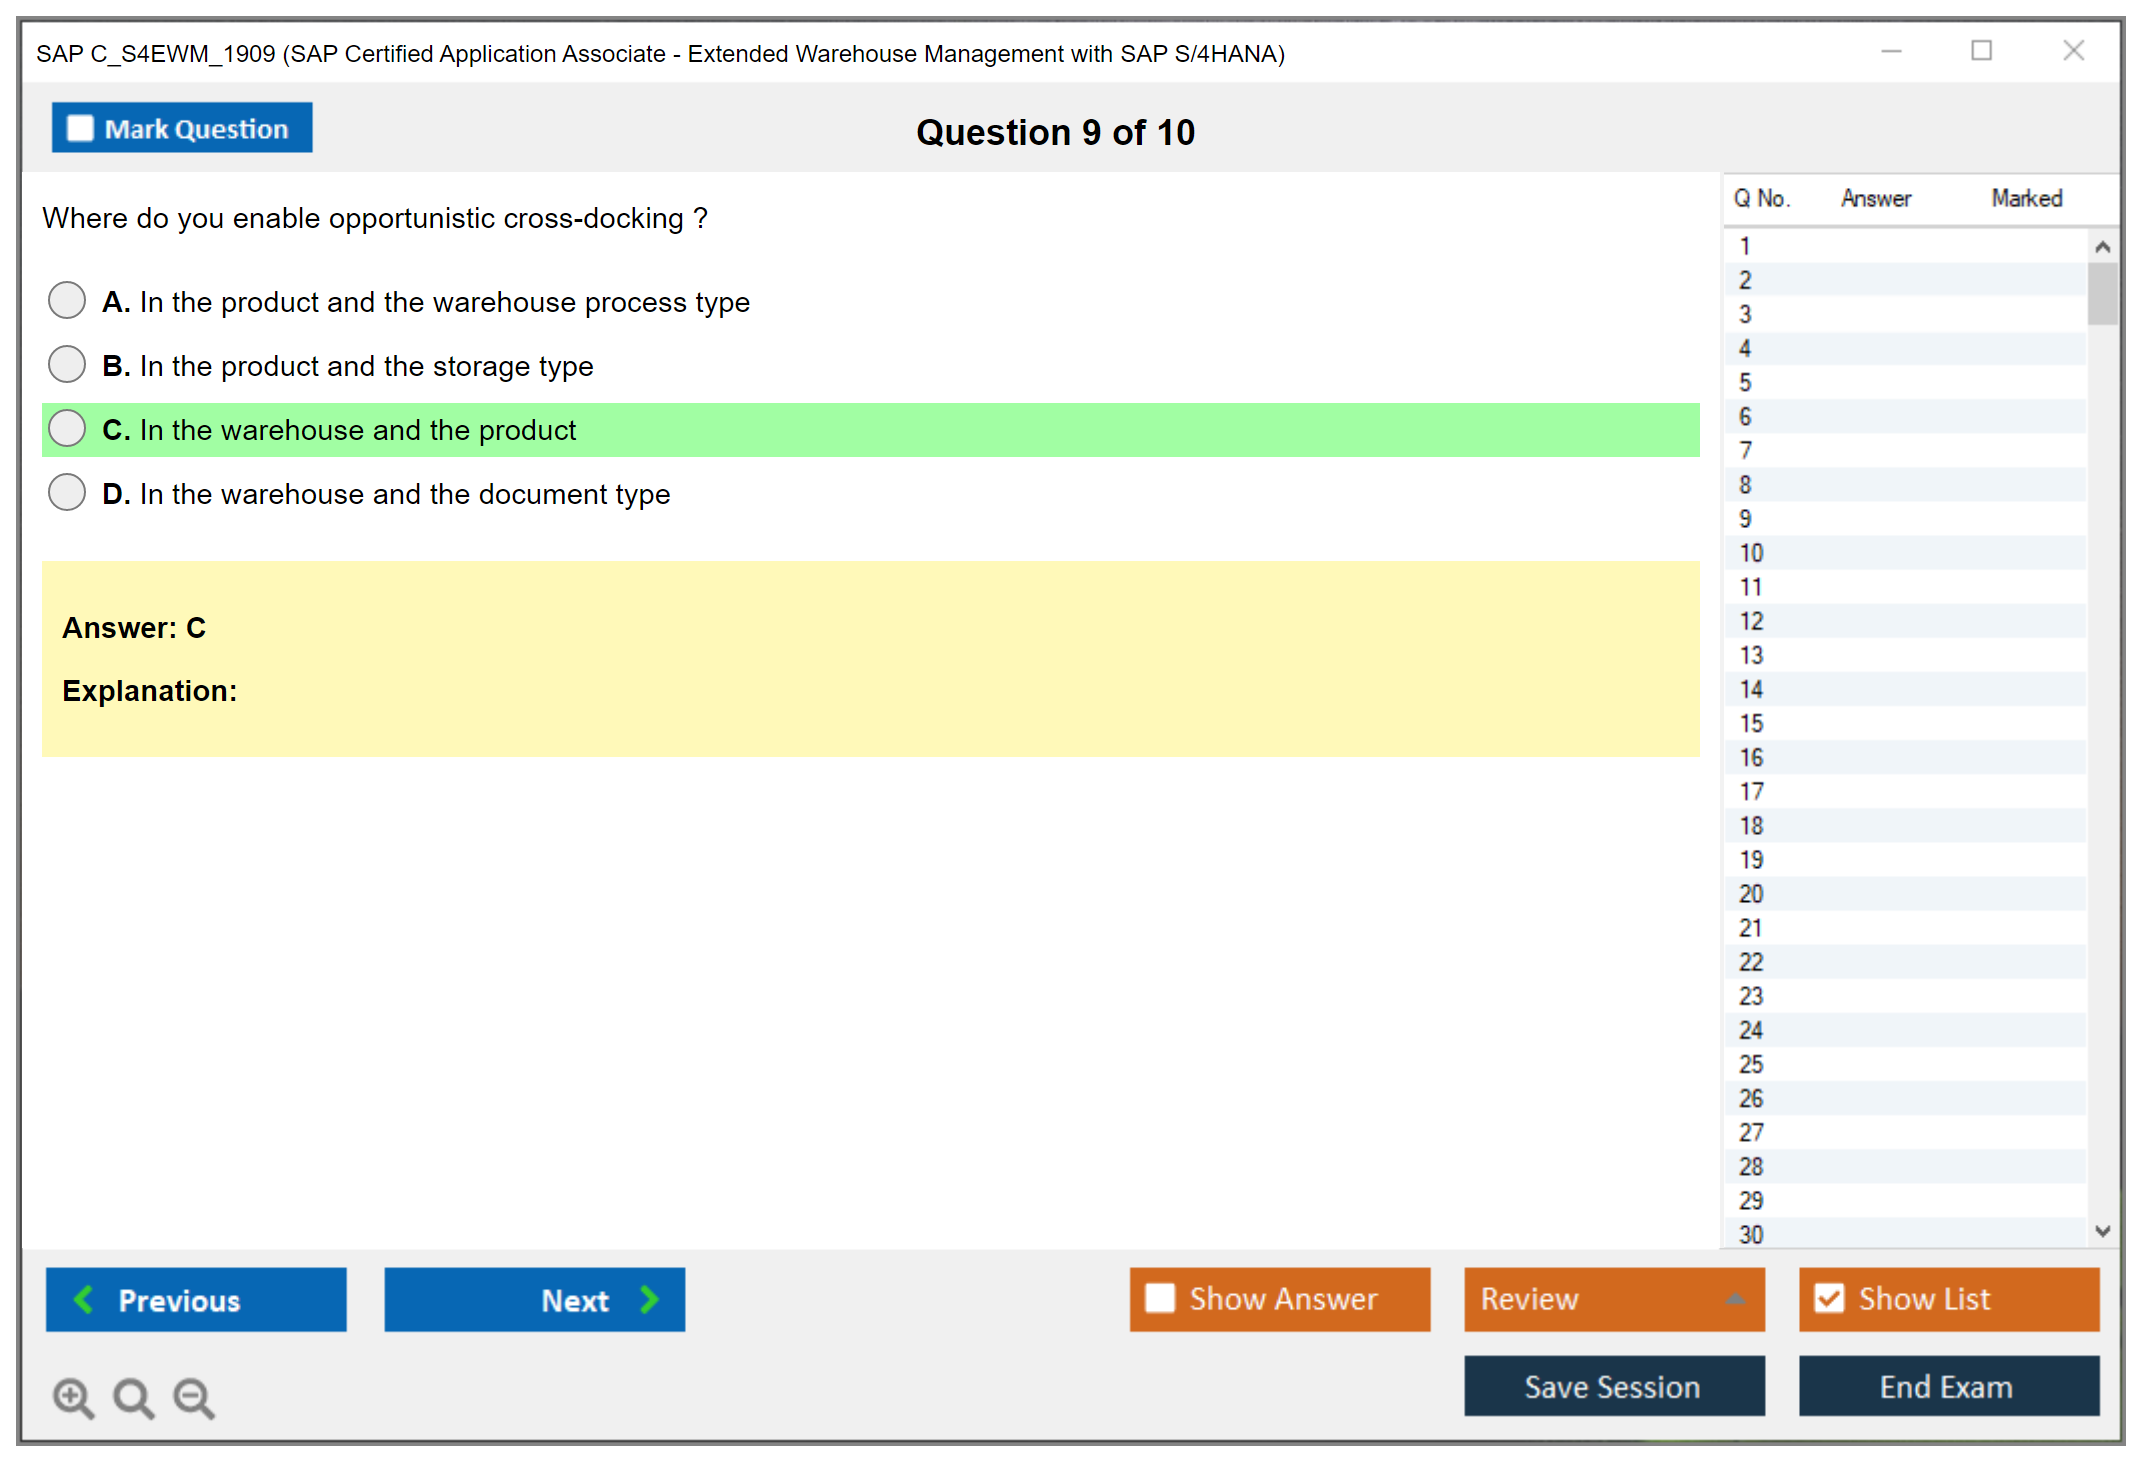The height and width of the screenshot is (1470, 2150).
Task: Click the question list scrollbar thumb
Action: pos(2102,294)
